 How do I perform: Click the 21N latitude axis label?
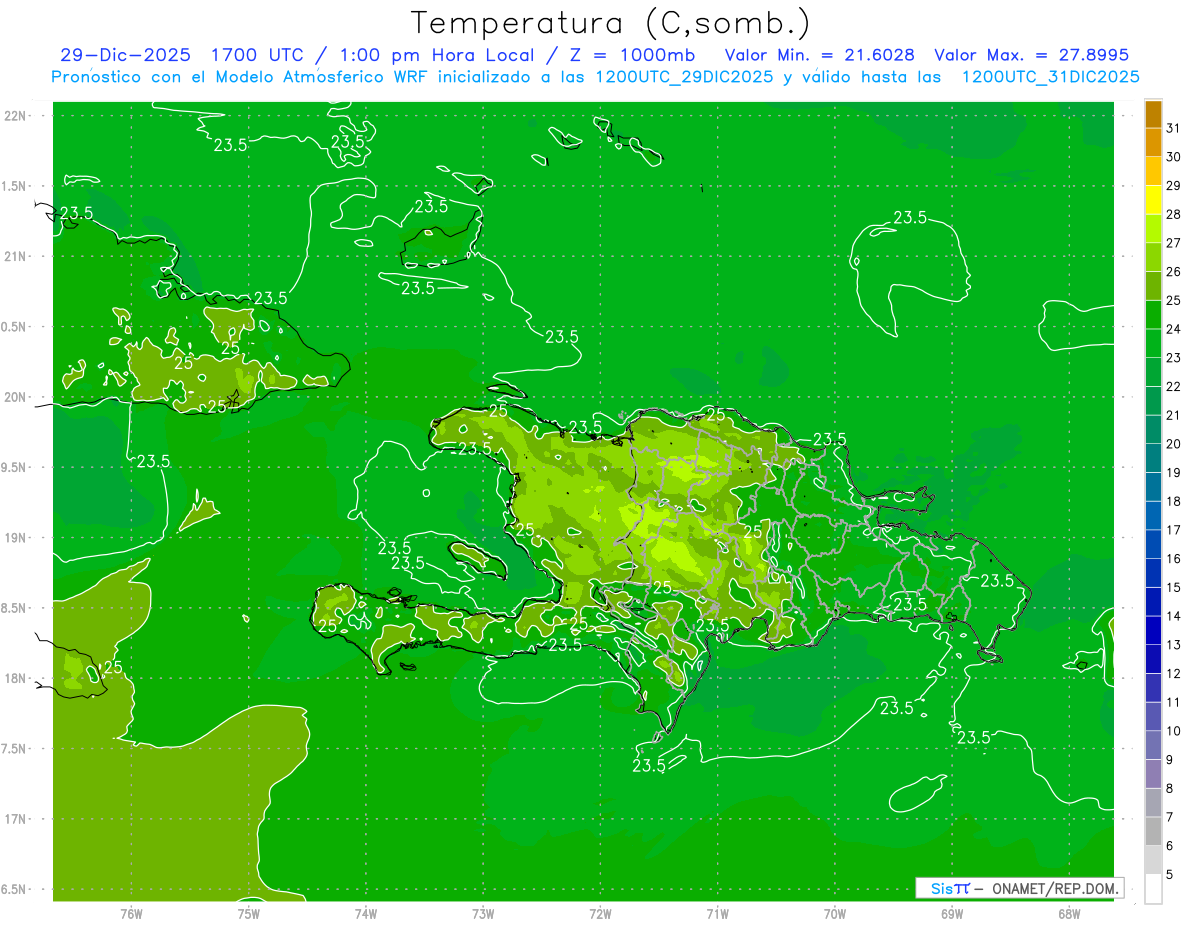(x=14, y=256)
